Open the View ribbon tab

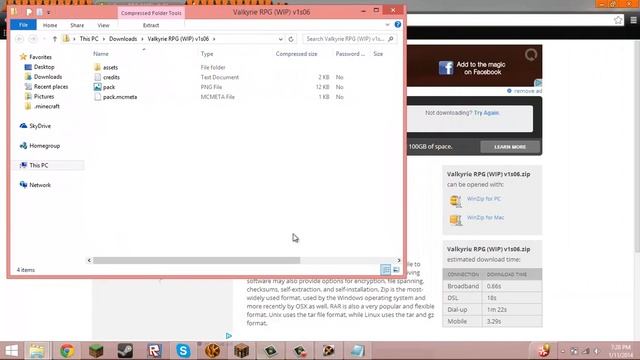click(103, 25)
